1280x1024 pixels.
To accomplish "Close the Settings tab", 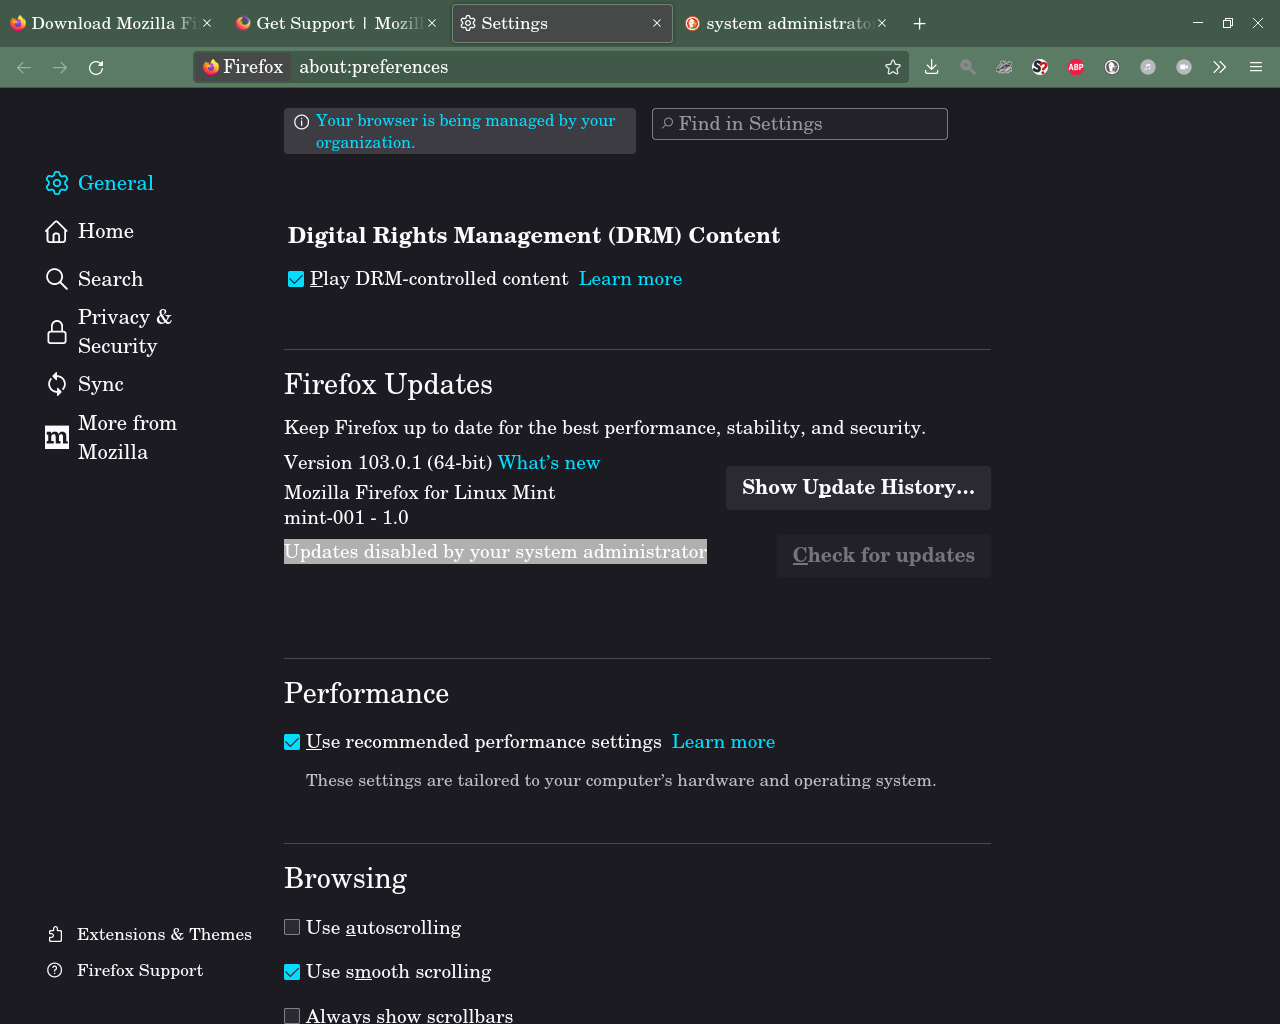I will tap(657, 23).
